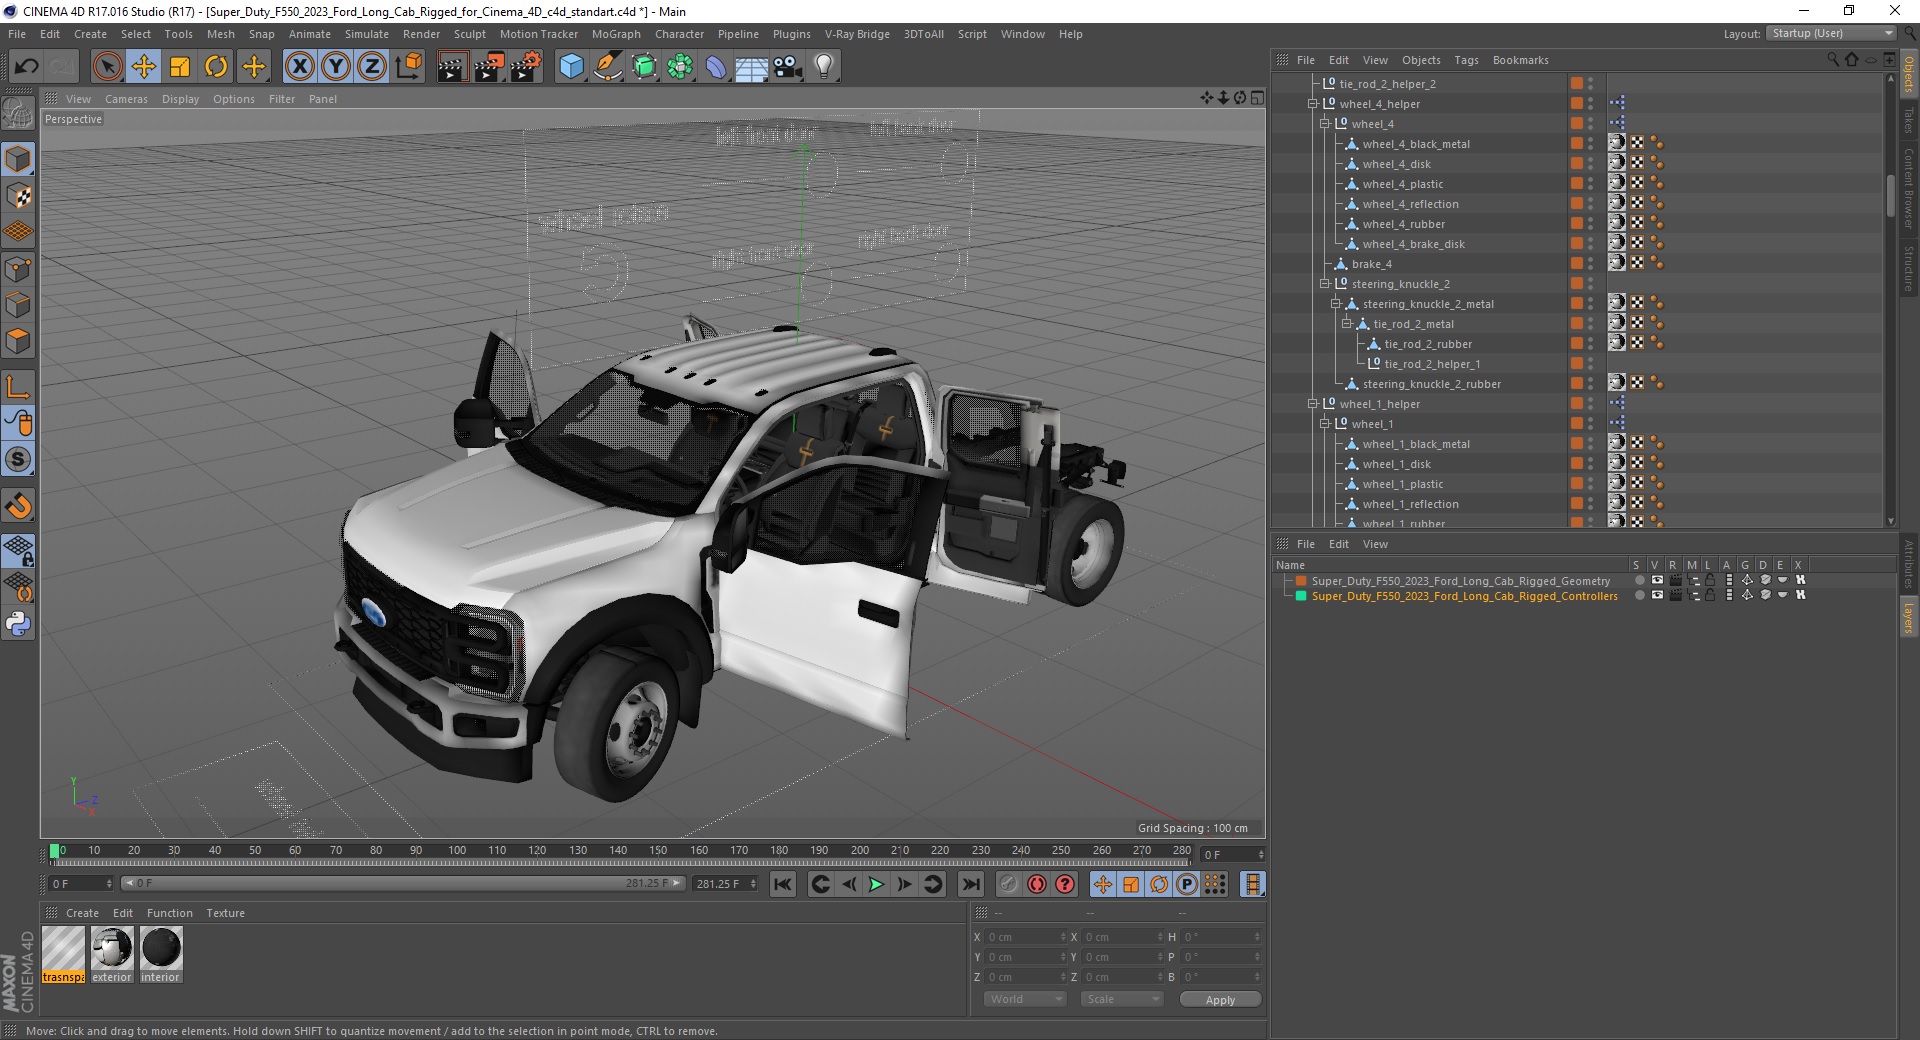The width and height of the screenshot is (1920, 1040).
Task: Add a Subdivision Surface generator
Action: tap(644, 67)
